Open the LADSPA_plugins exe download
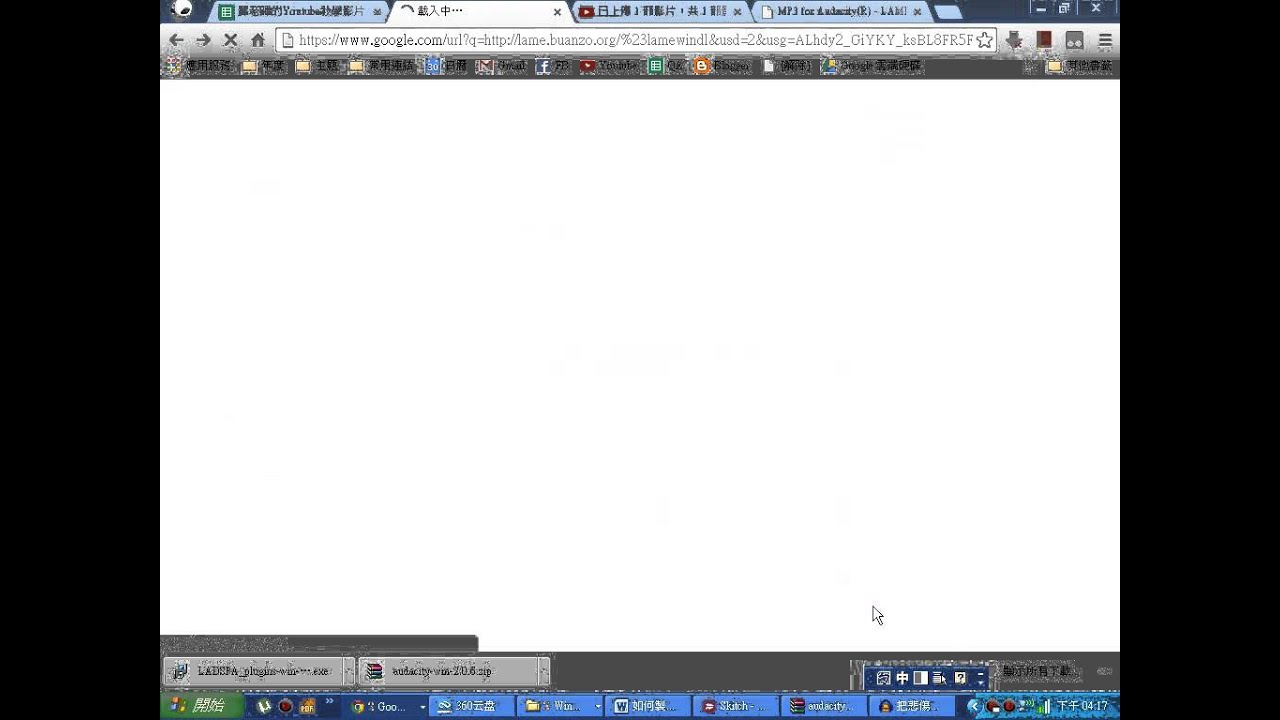Image resolution: width=1280 pixels, height=720 pixels. click(253, 671)
